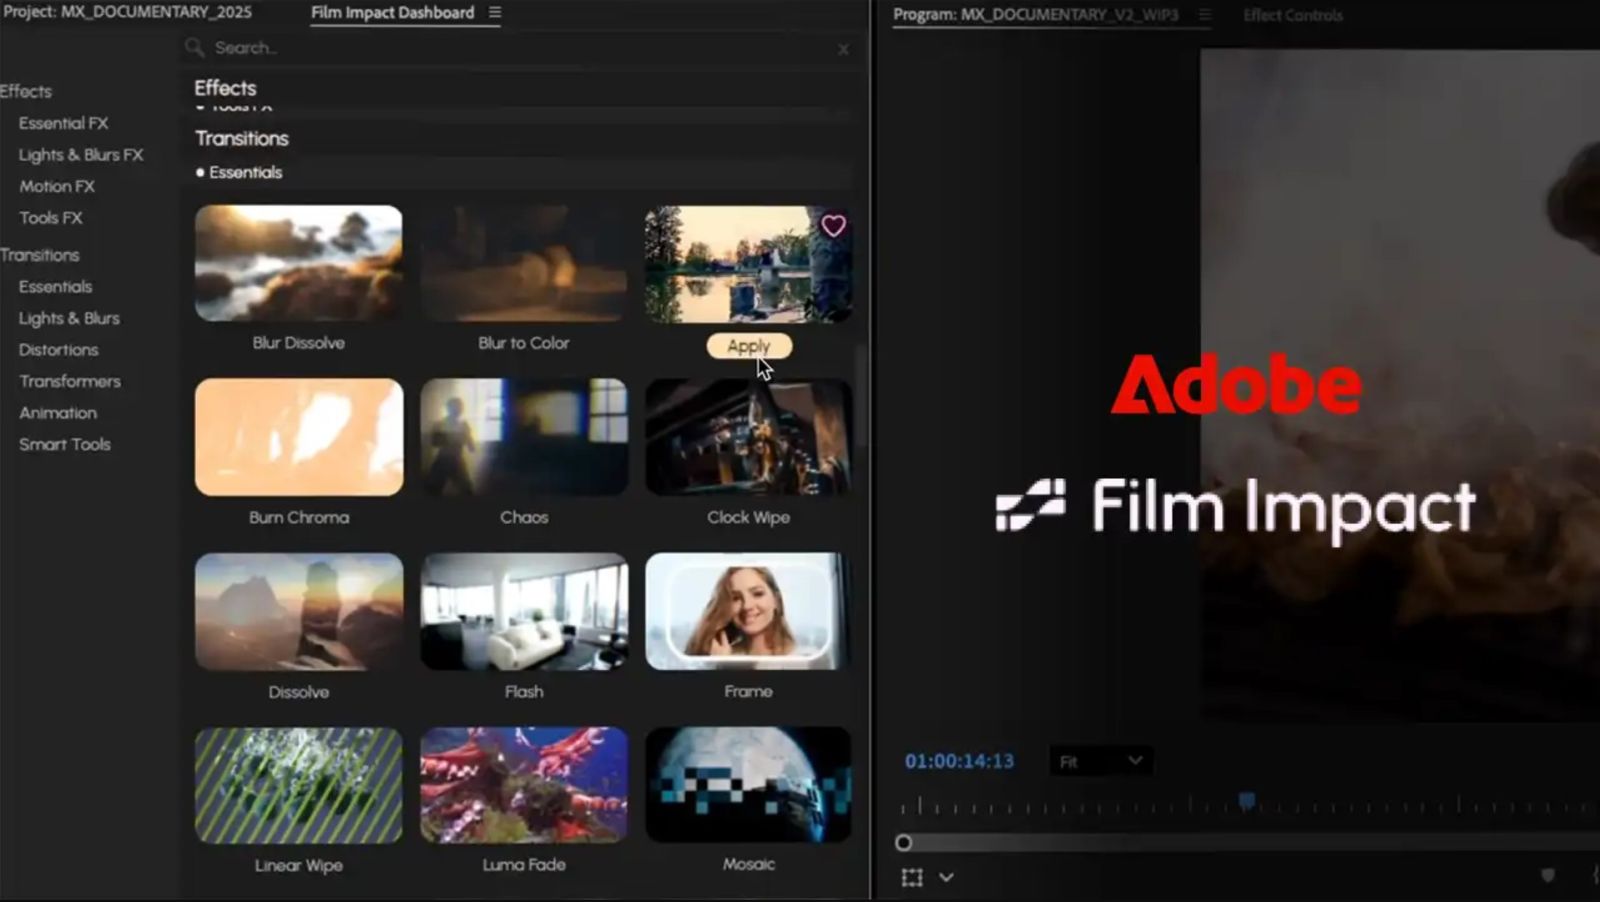The image size is (1600, 902).
Task: Select Flash transition thumbnail
Action: coord(524,612)
